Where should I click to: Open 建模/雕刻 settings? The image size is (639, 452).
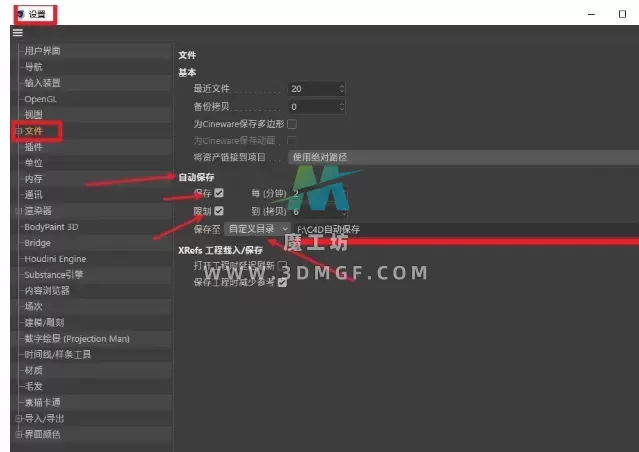44,323
